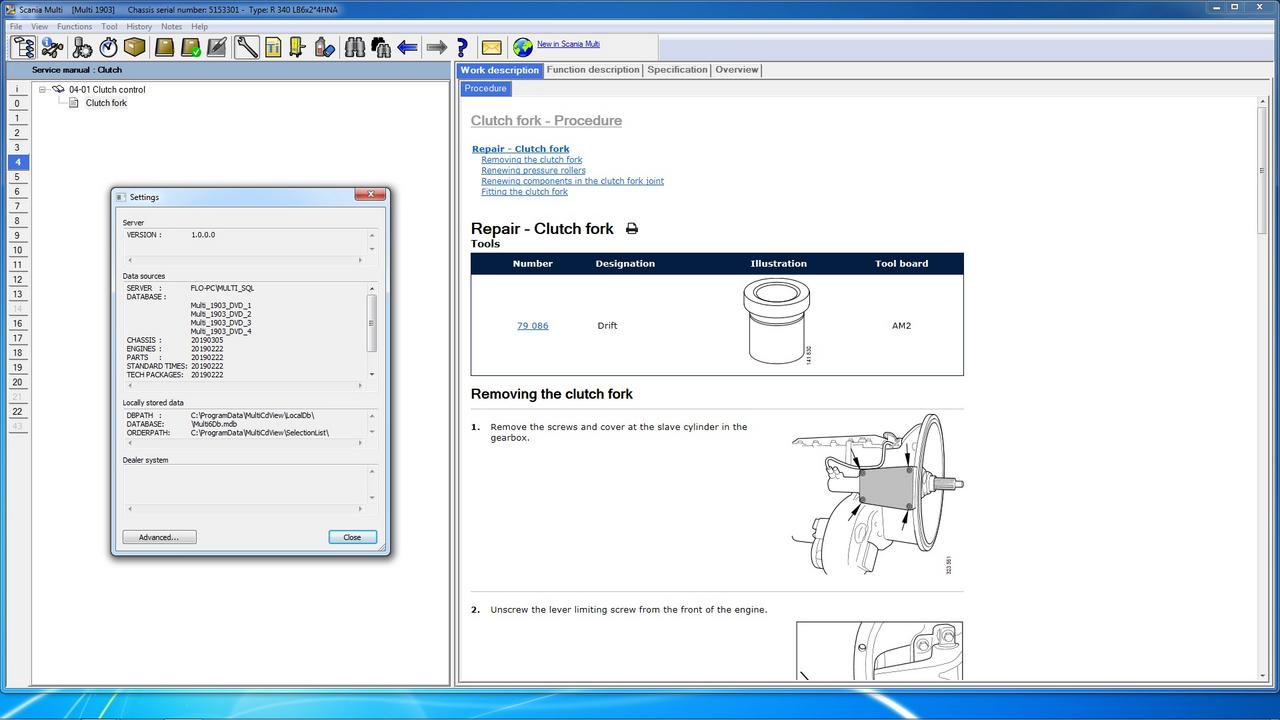Click the envelope mail icon
Screen dimensions: 1280x720
492,46
